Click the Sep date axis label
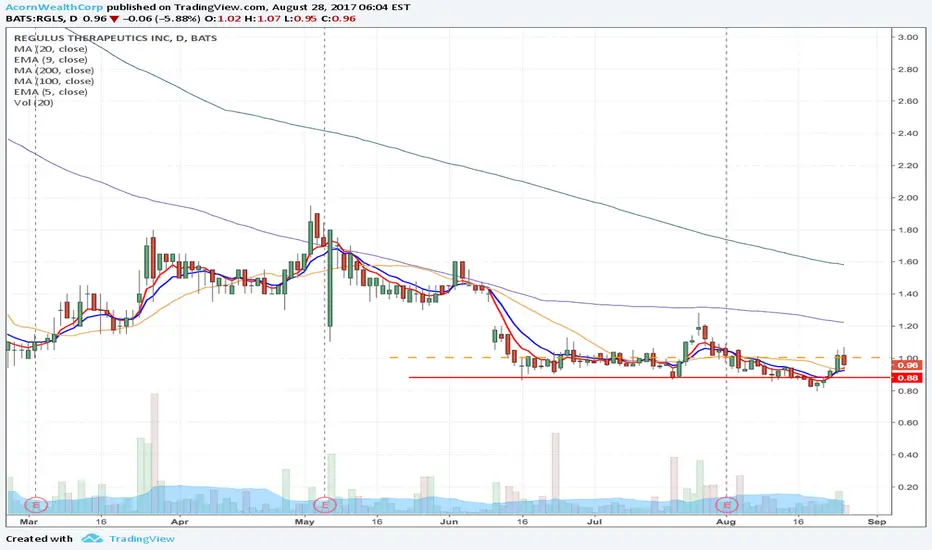The height and width of the screenshot is (550, 932). pos(877,521)
